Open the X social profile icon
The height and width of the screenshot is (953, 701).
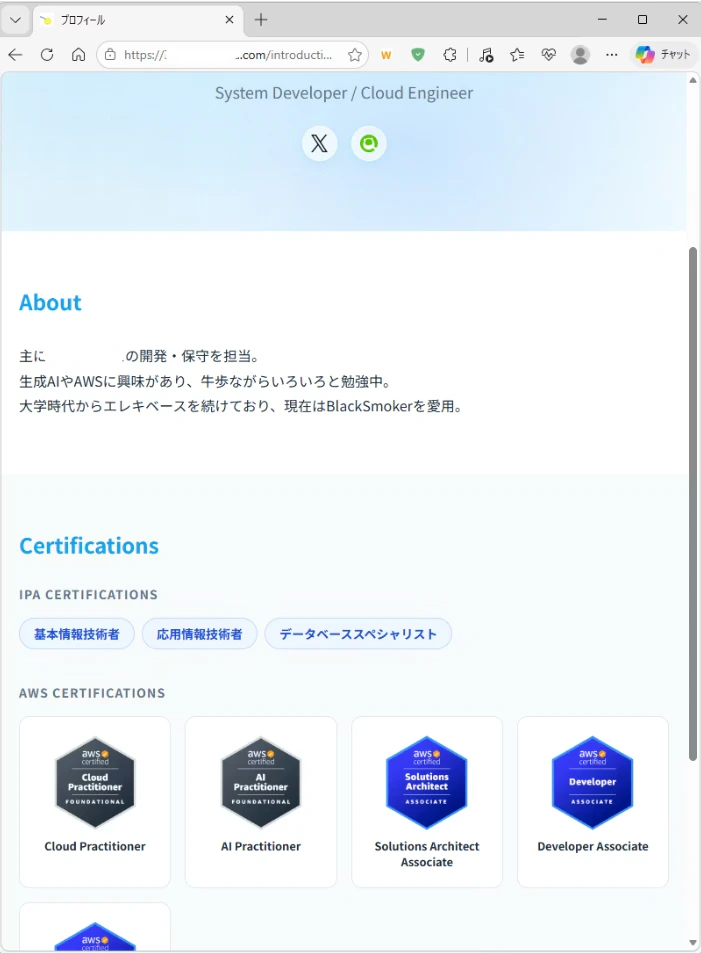point(319,143)
